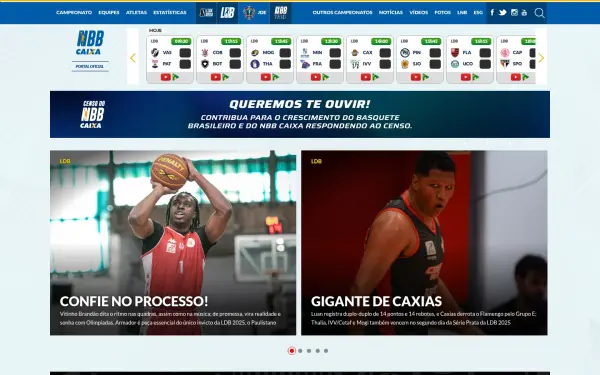
Task: Watch COR vs BOT on YouTube
Action: (215, 77)
